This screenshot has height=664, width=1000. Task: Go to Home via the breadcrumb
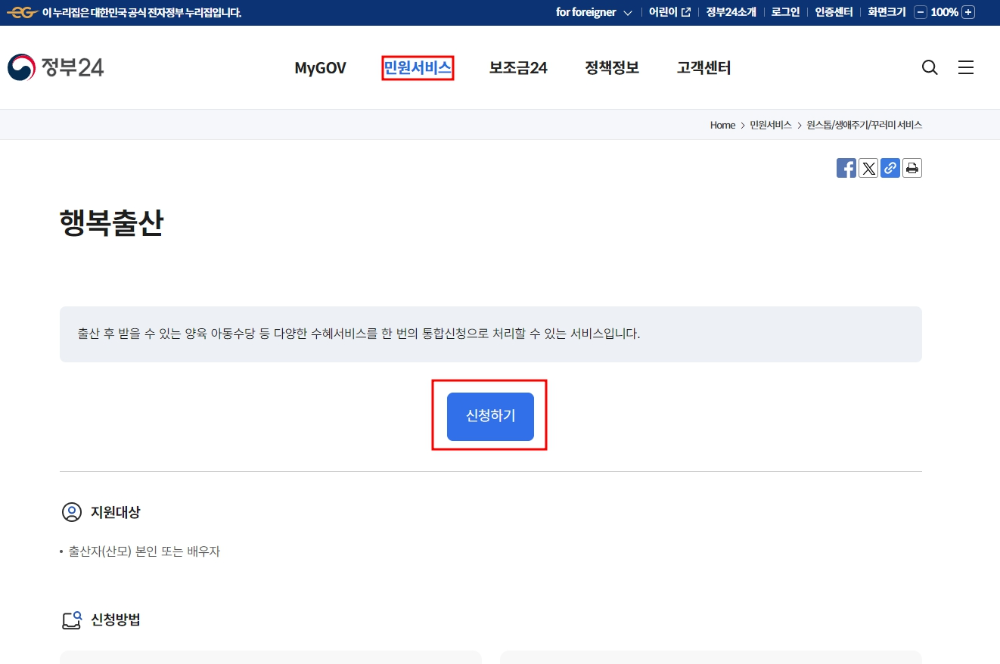tap(722, 125)
